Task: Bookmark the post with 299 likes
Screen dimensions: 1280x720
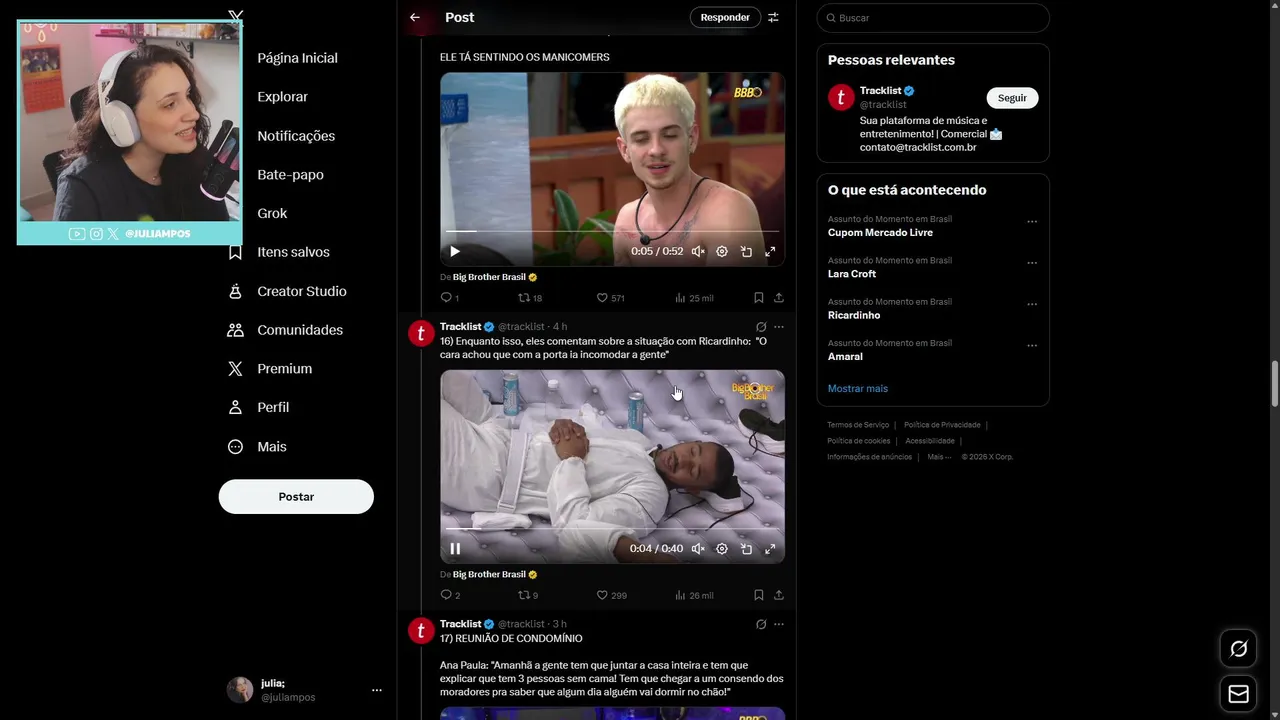Action: pos(759,595)
